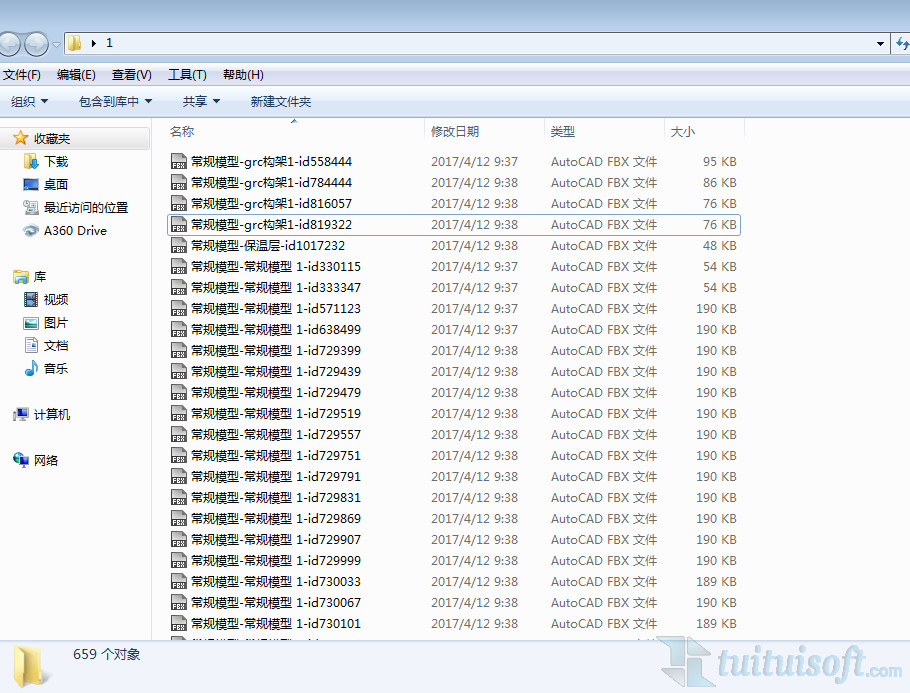The image size is (910, 693).
Task: Select file name 常规模型-常规模型 1-id730033
Action: (x=276, y=582)
